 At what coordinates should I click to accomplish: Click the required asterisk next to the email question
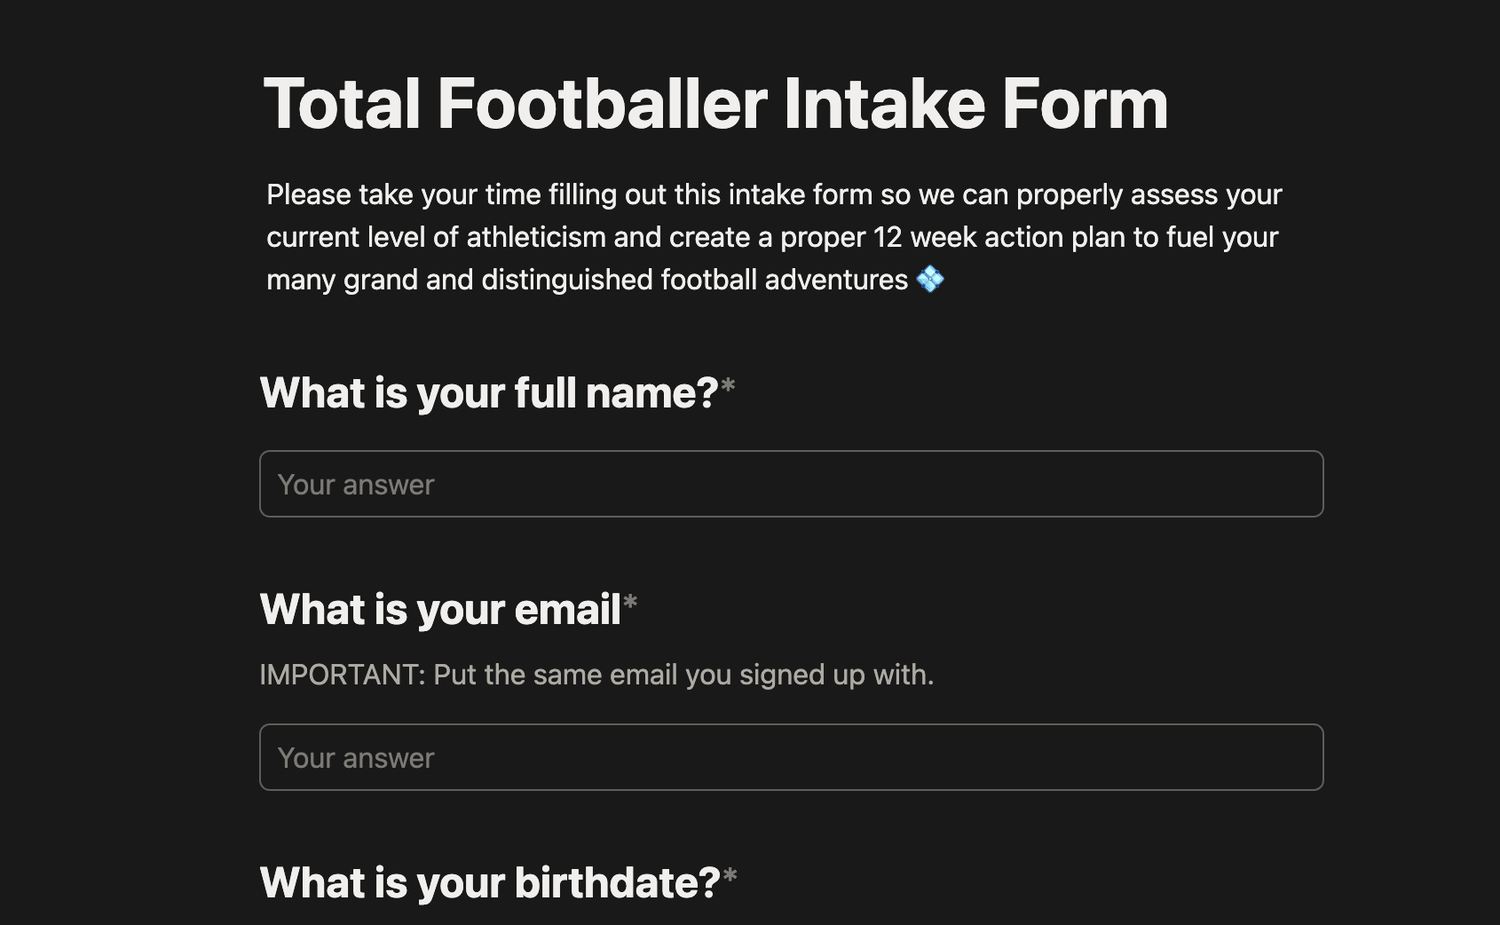click(x=630, y=603)
